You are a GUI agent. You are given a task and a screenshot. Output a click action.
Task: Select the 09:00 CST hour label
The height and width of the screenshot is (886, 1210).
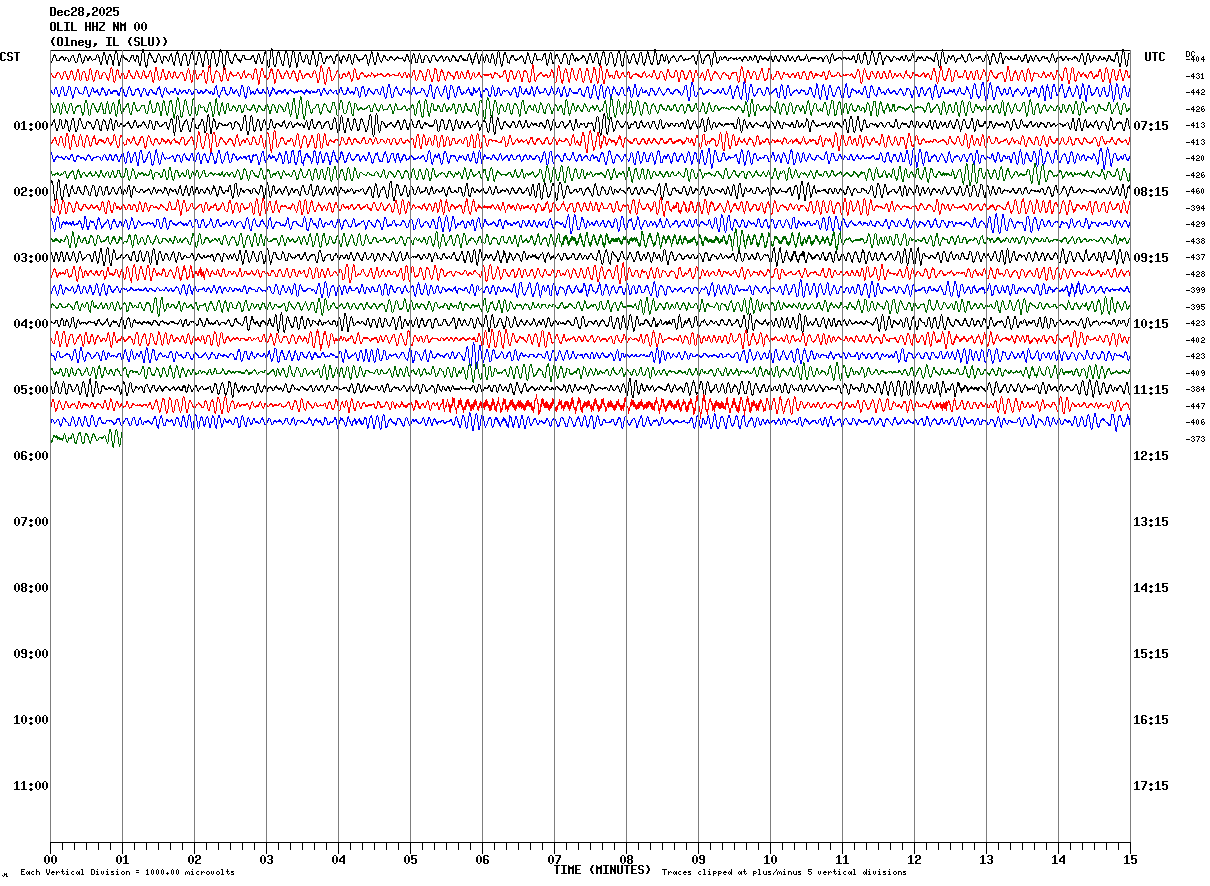[x=31, y=654]
